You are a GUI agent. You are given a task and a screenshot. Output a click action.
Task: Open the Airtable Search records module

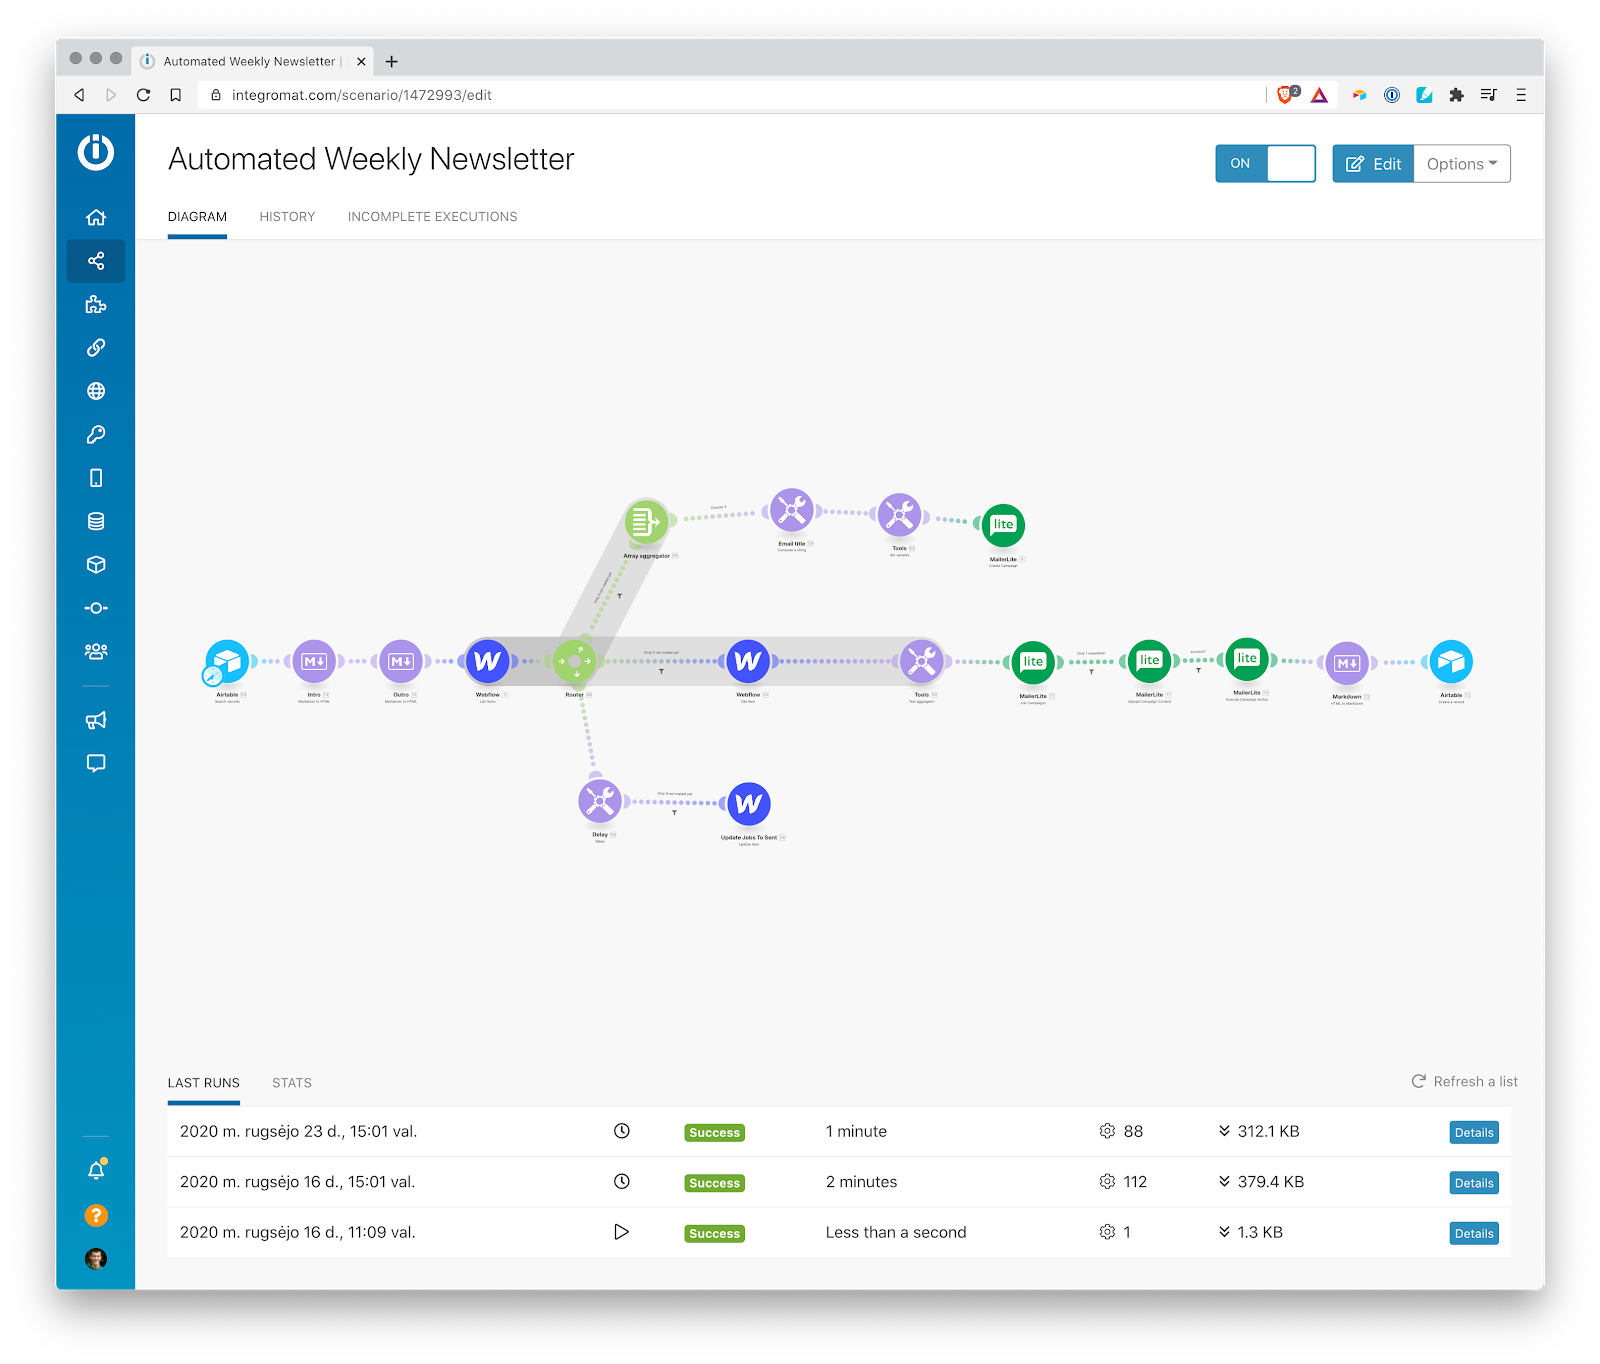[228, 661]
